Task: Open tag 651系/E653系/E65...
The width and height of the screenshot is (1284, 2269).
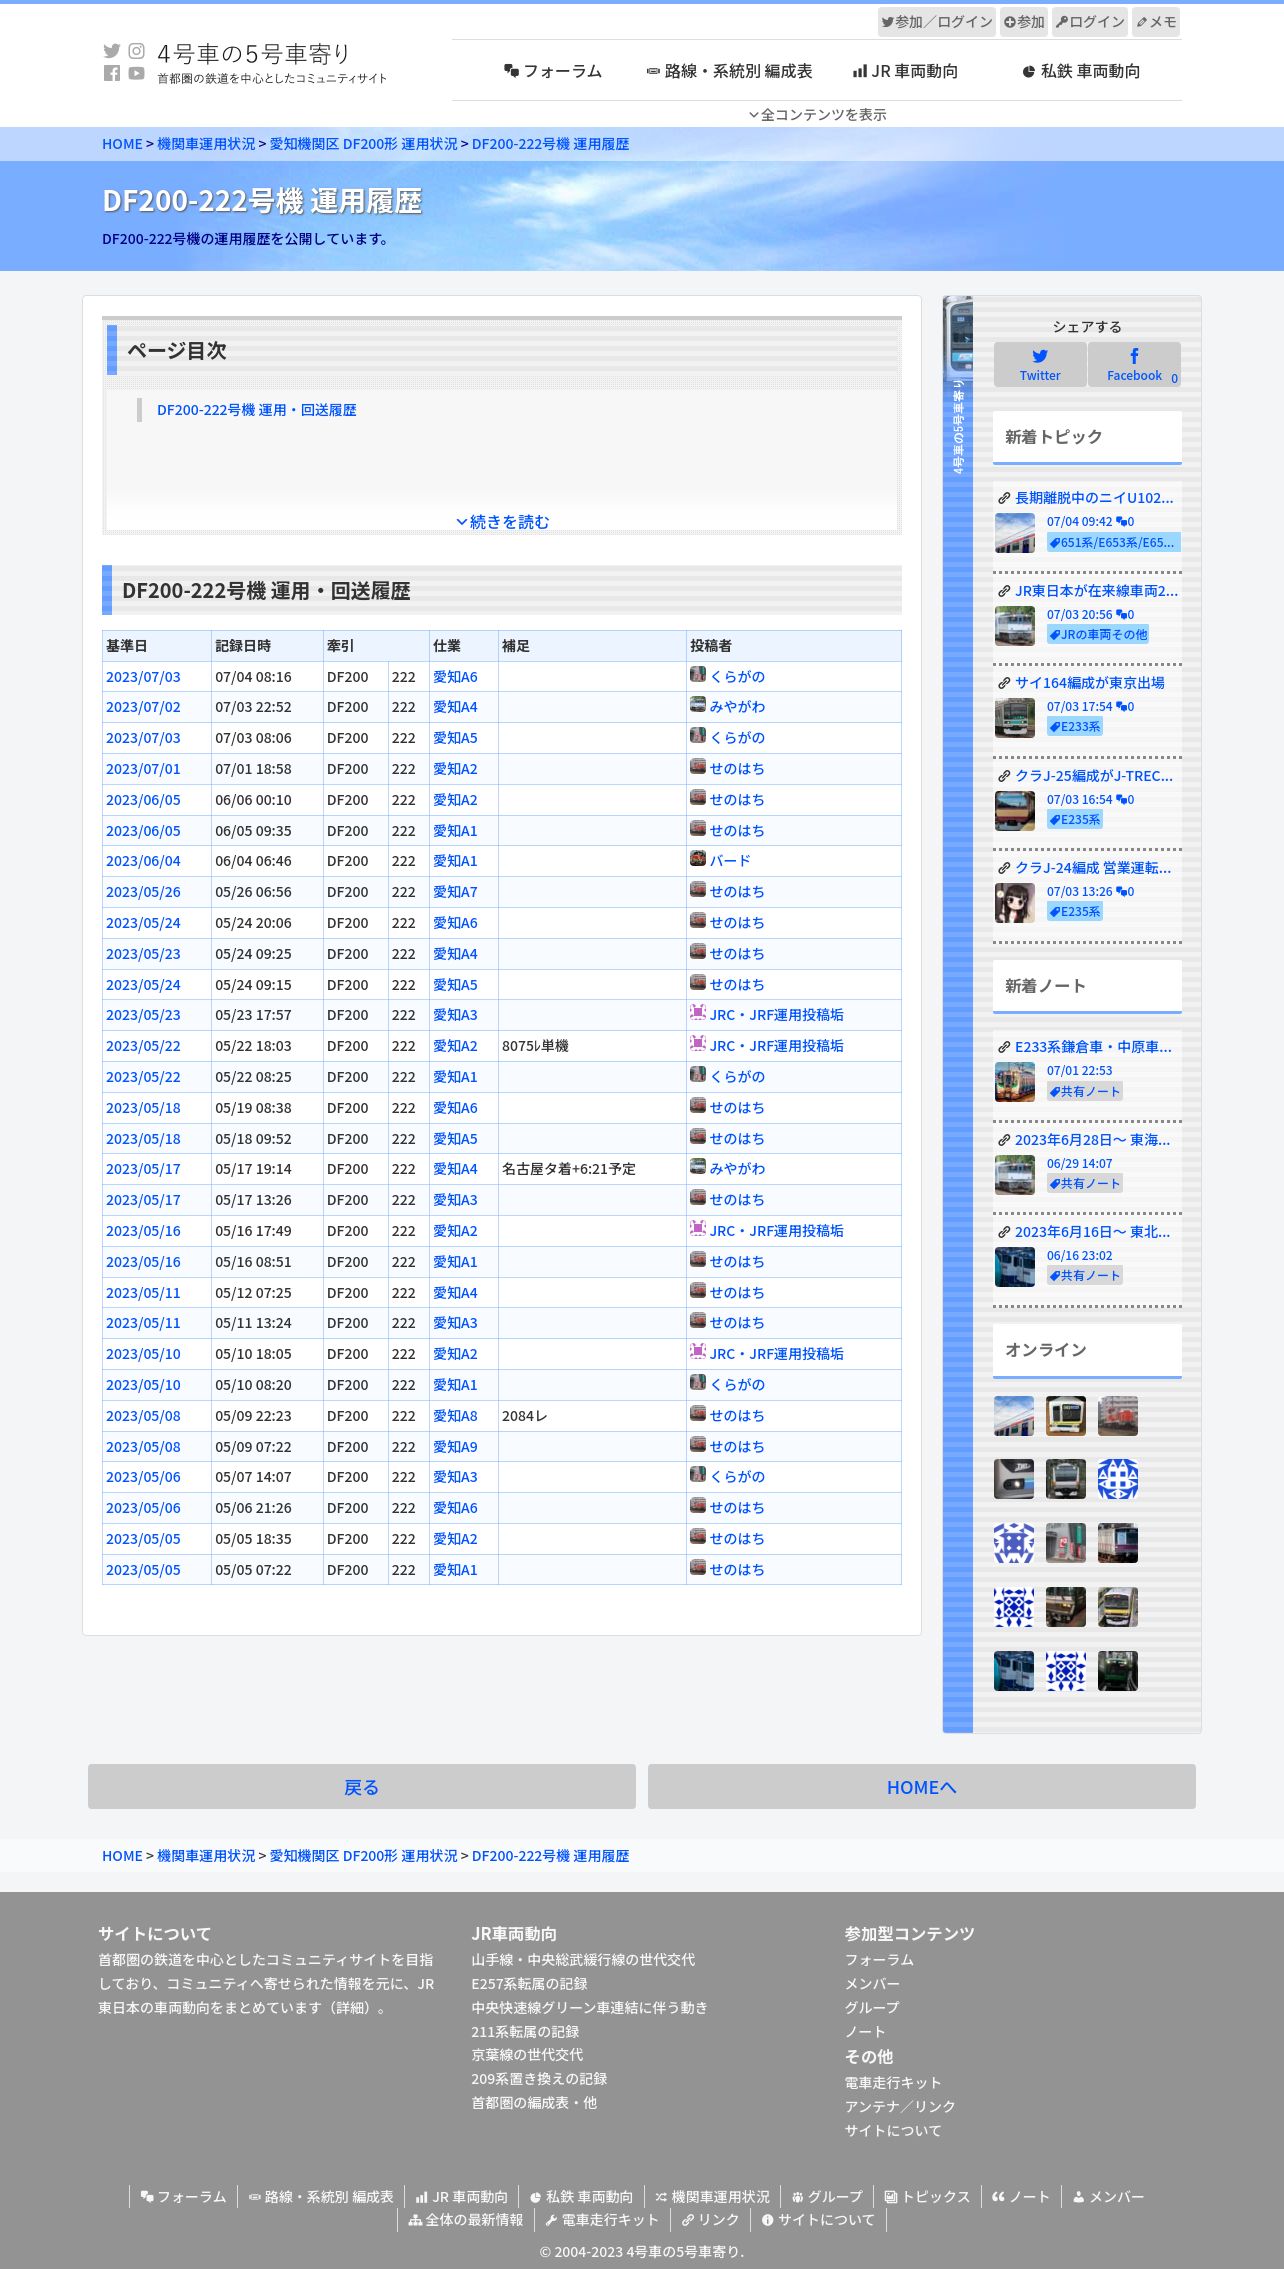Action: click(1112, 542)
